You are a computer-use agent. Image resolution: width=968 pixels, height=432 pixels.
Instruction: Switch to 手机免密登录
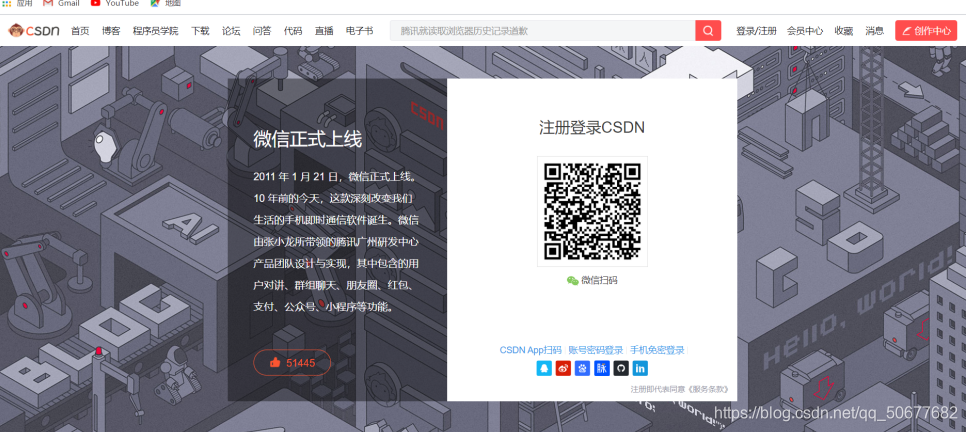click(x=657, y=350)
